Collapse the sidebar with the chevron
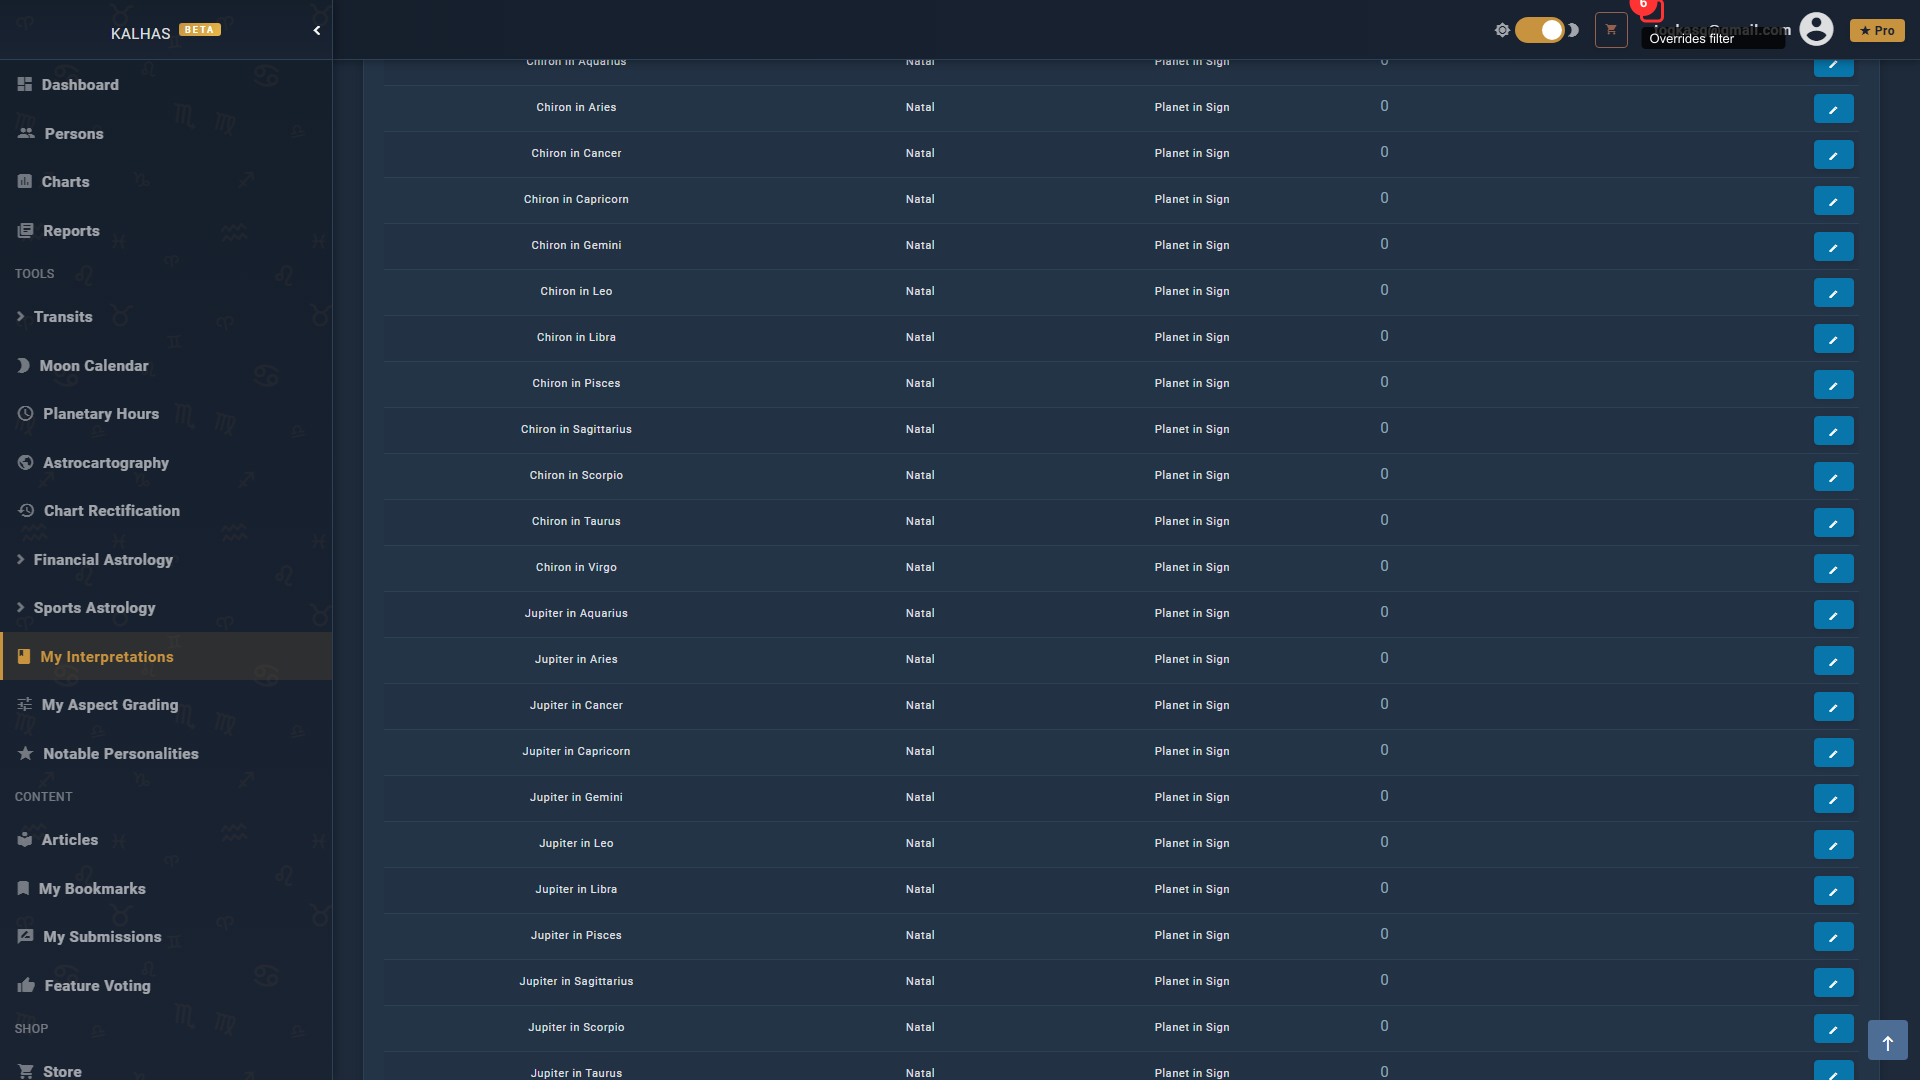1920x1080 pixels. tap(317, 31)
